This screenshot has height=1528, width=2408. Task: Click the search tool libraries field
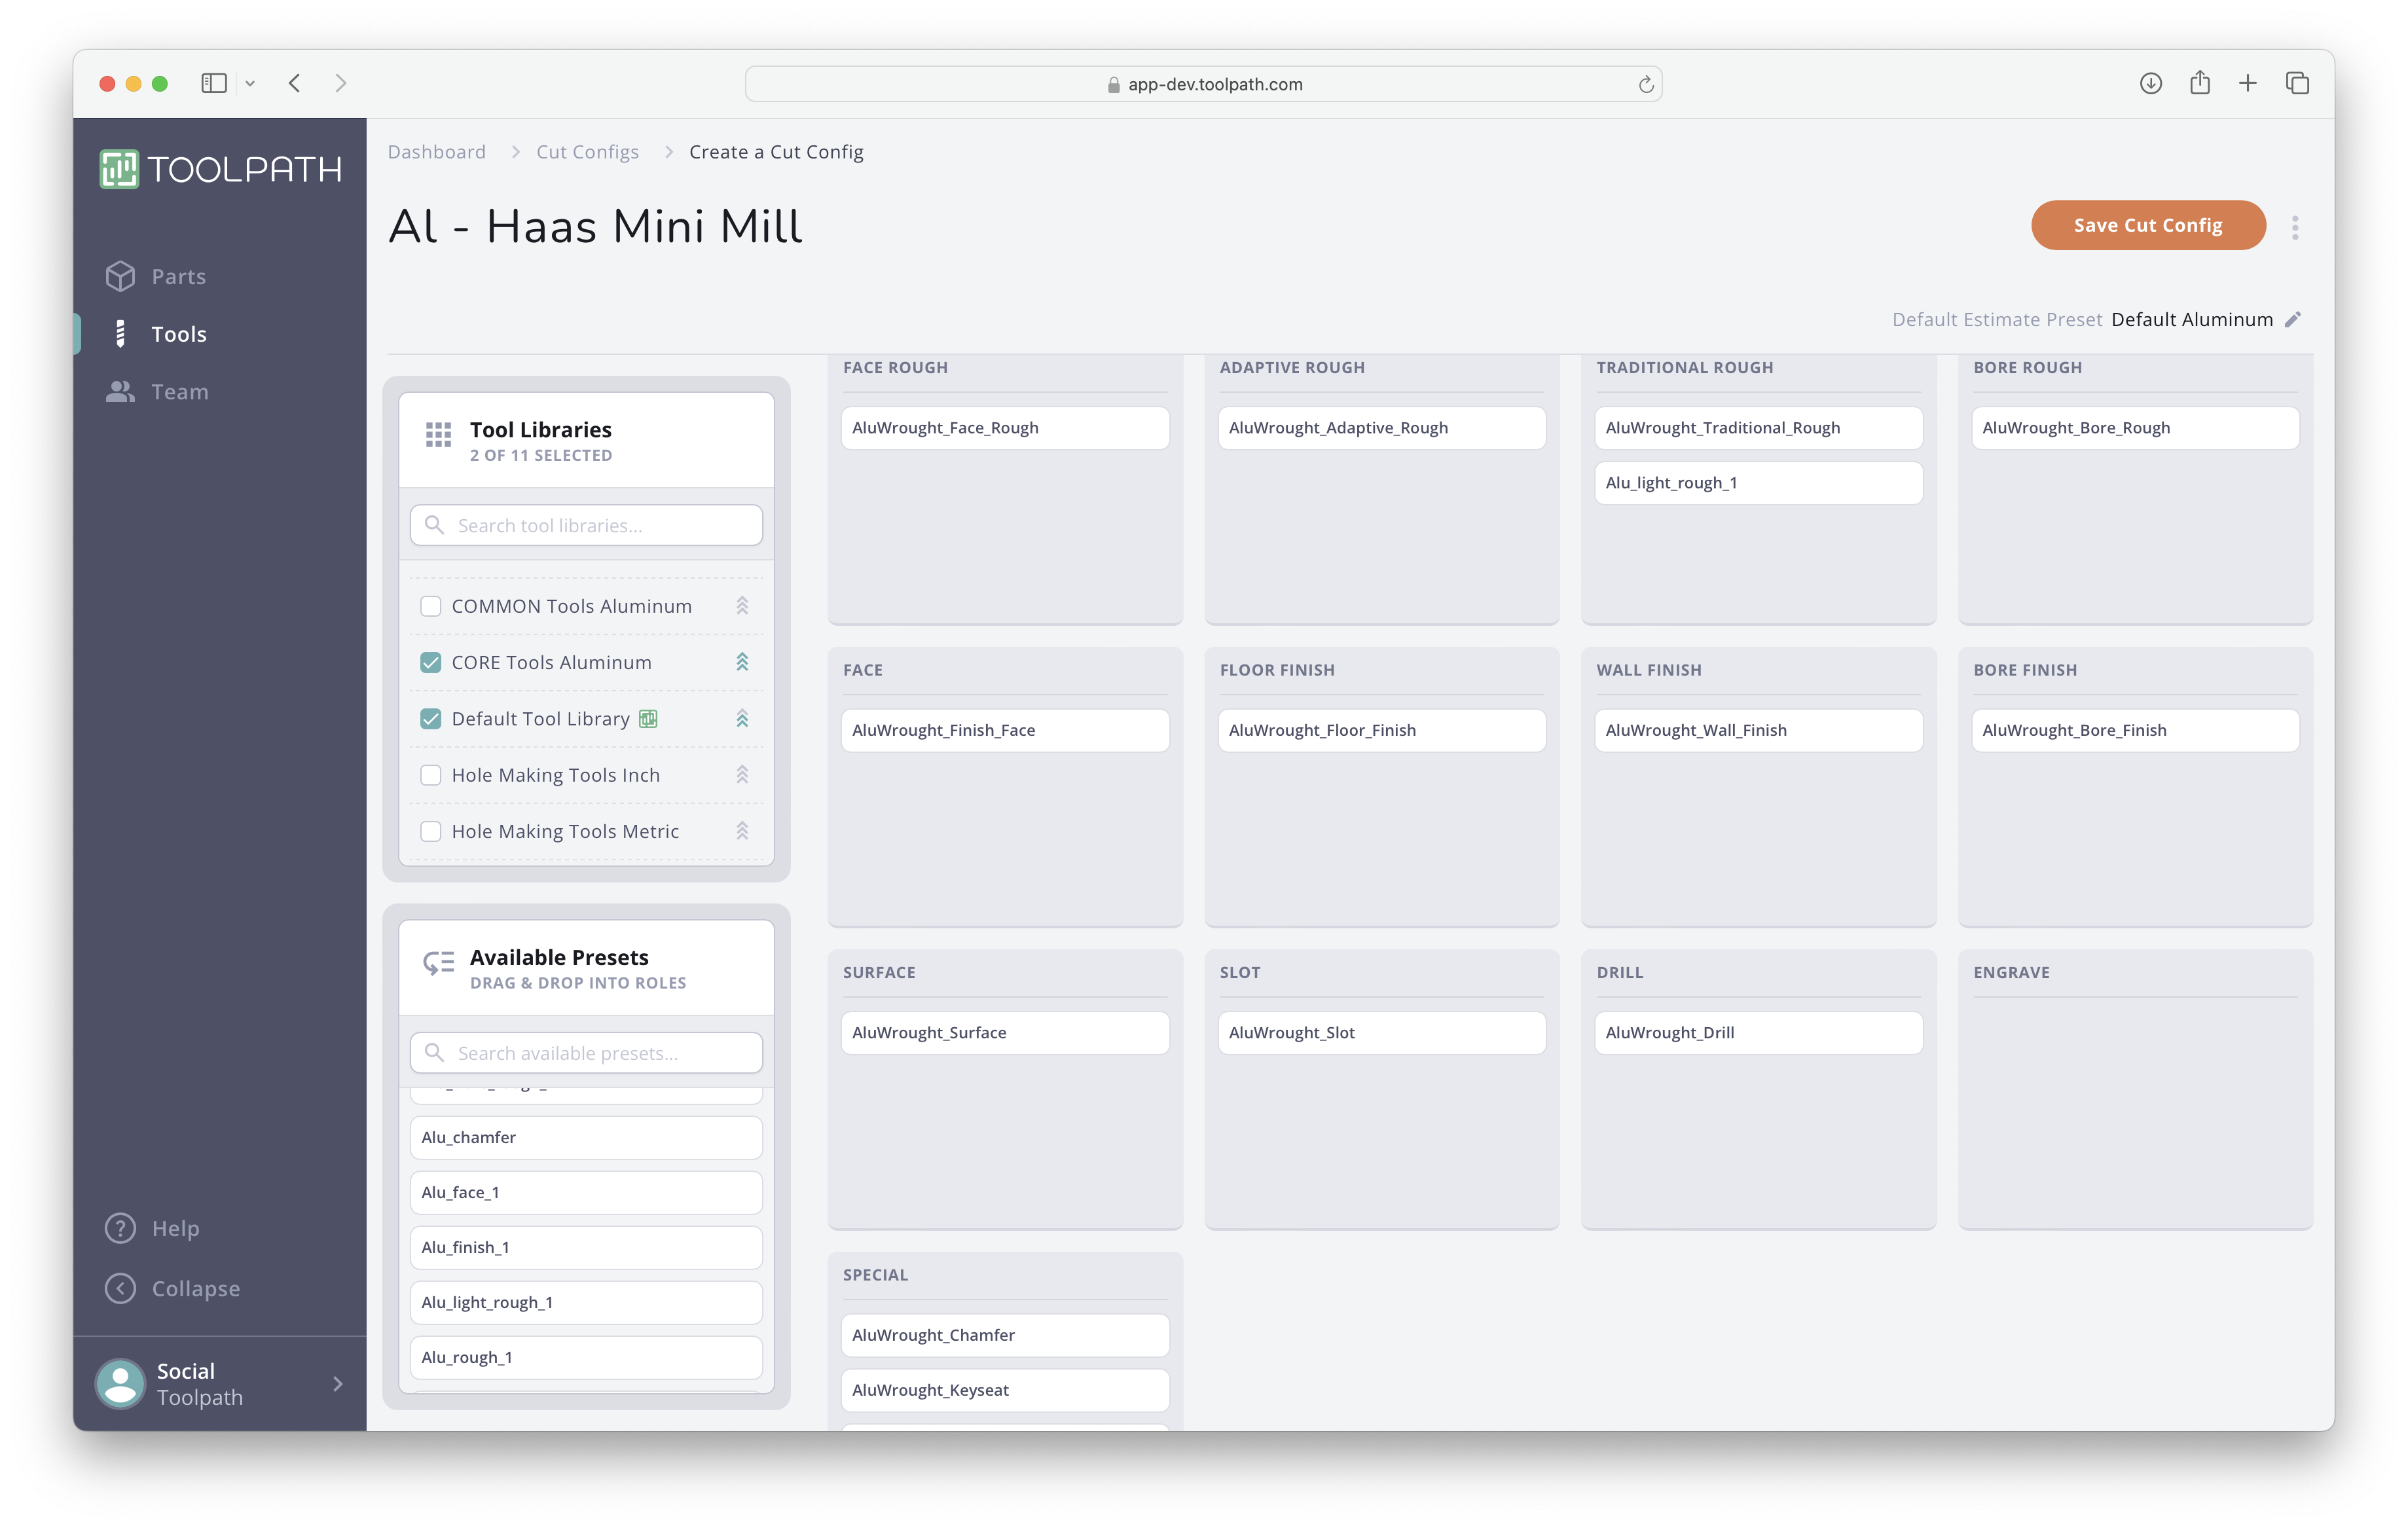pyautogui.click(x=585, y=524)
